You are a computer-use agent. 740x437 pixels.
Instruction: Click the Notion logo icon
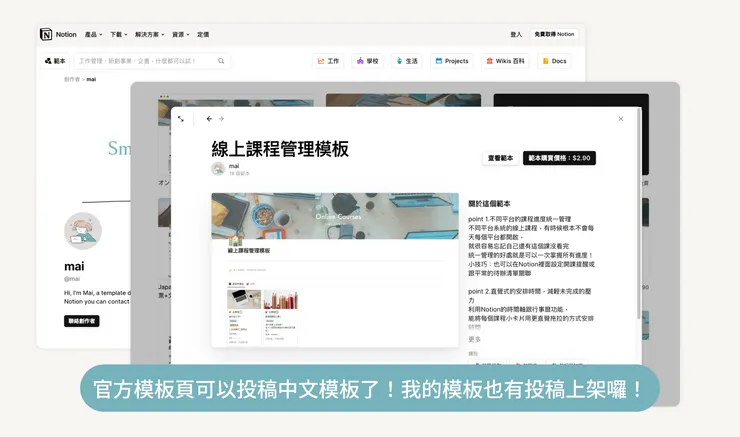click(46, 34)
